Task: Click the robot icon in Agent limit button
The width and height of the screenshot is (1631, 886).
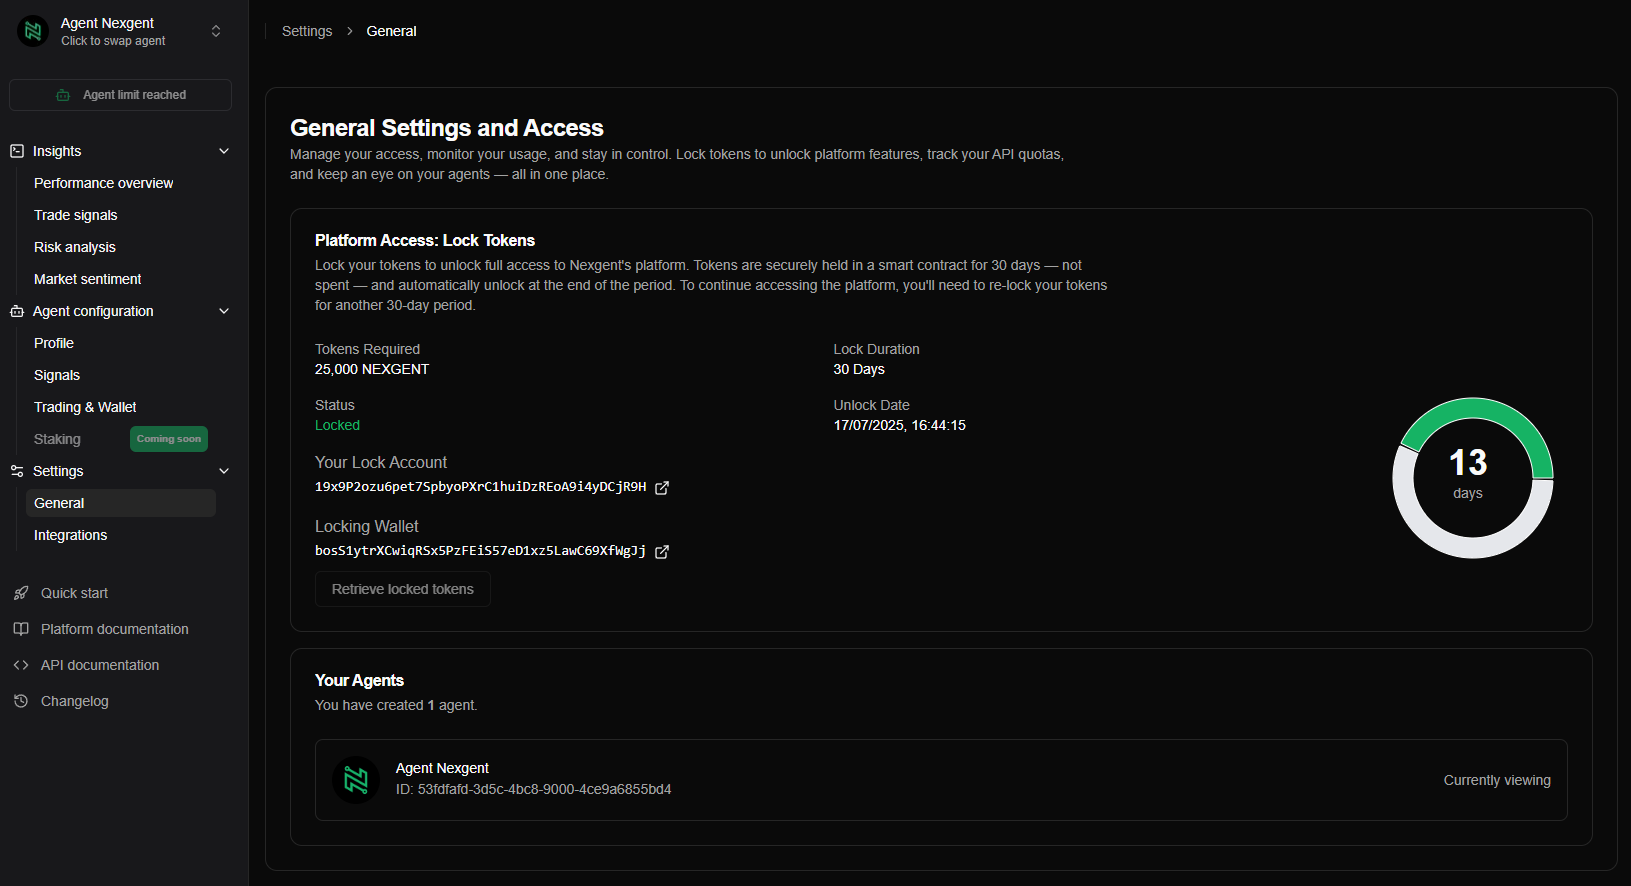Action: pyautogui.click(x=63, y=95)
